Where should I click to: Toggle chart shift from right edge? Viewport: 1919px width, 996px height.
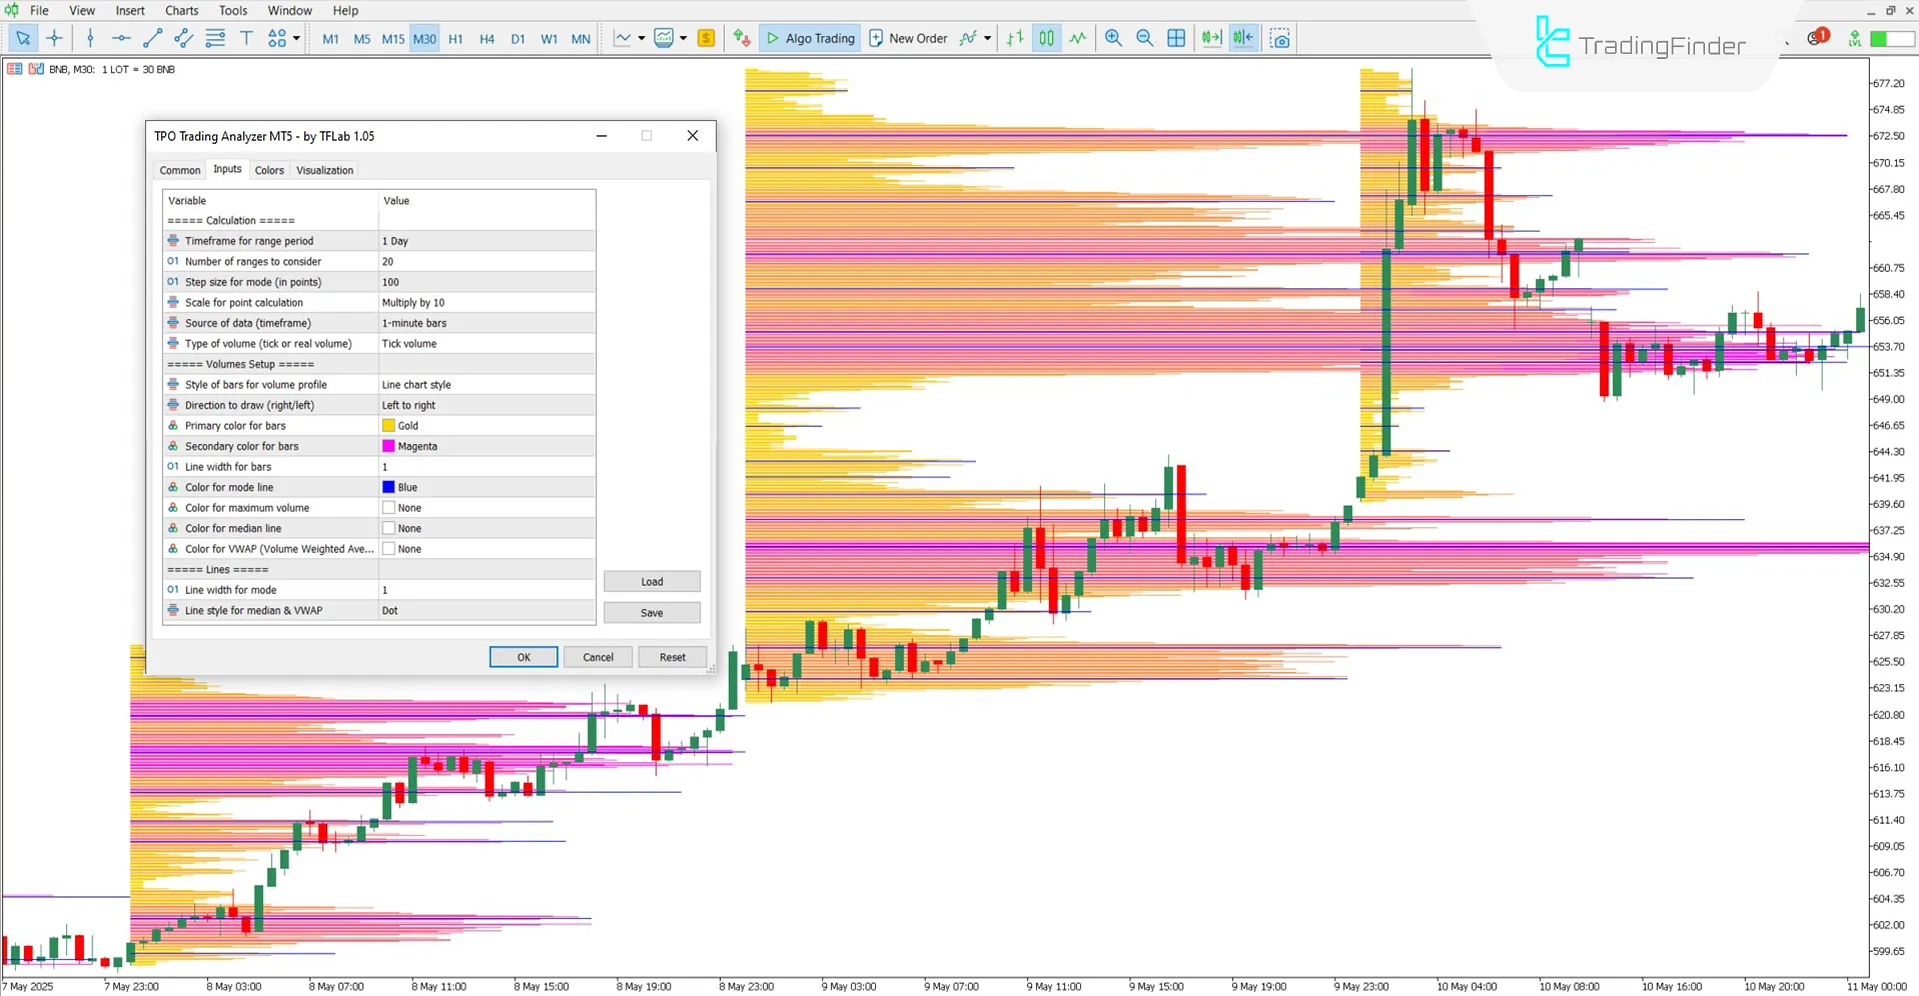click(1243, 38)
